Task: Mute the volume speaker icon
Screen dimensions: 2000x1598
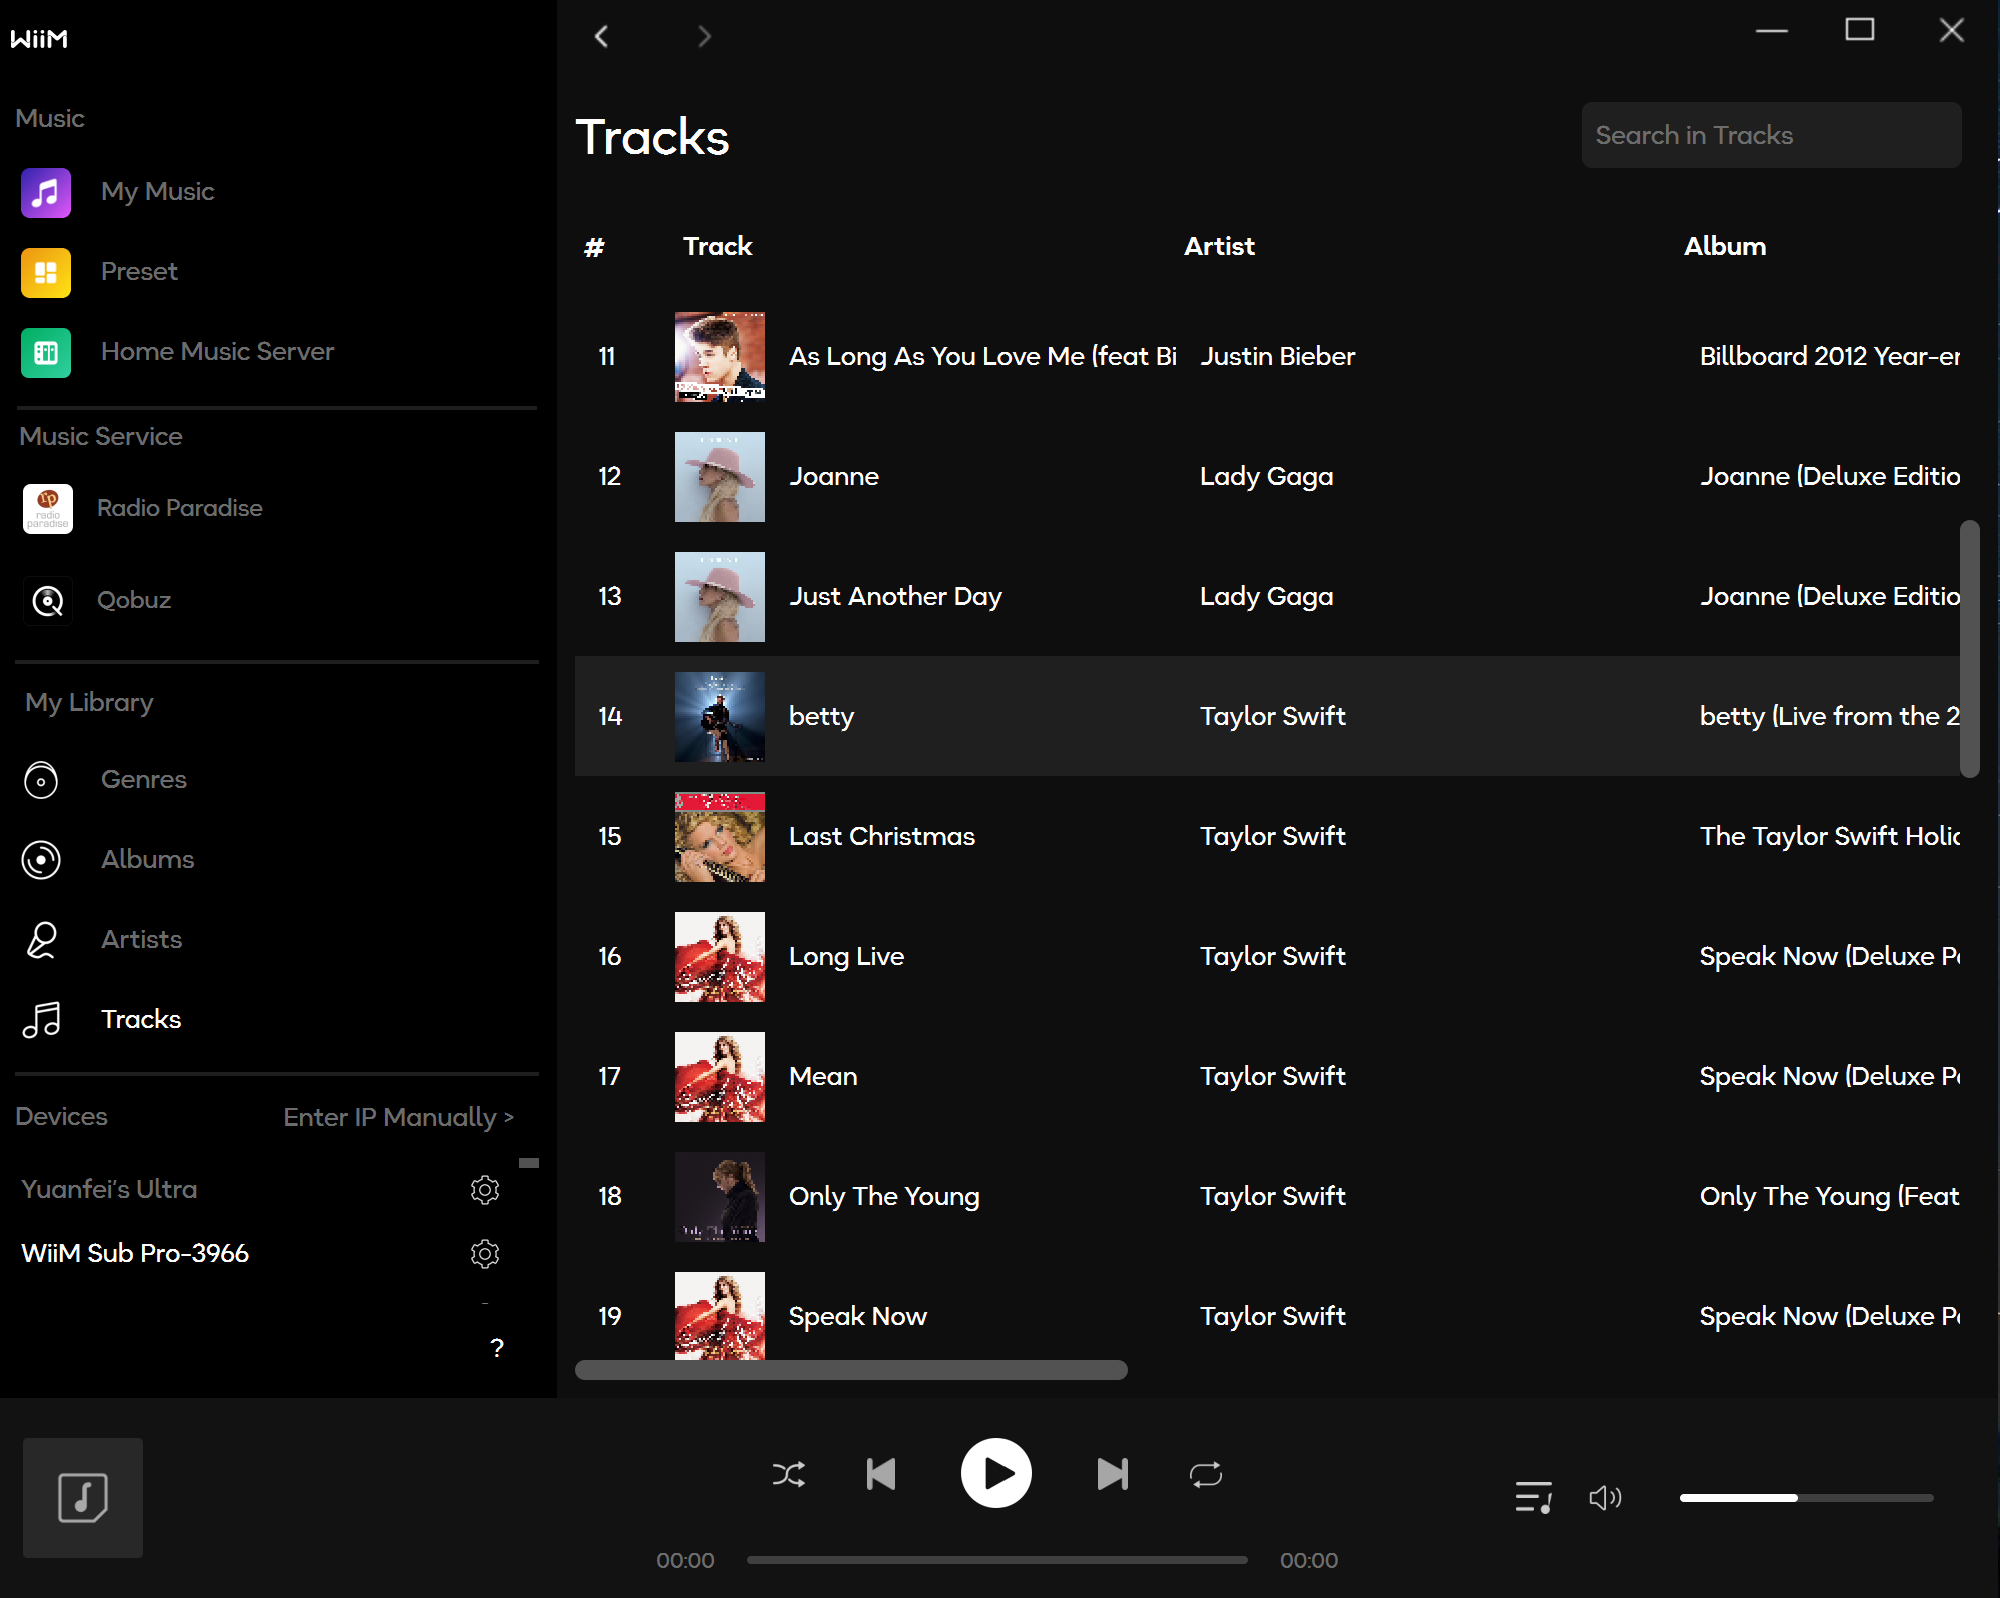Action: (1605, 1497)
